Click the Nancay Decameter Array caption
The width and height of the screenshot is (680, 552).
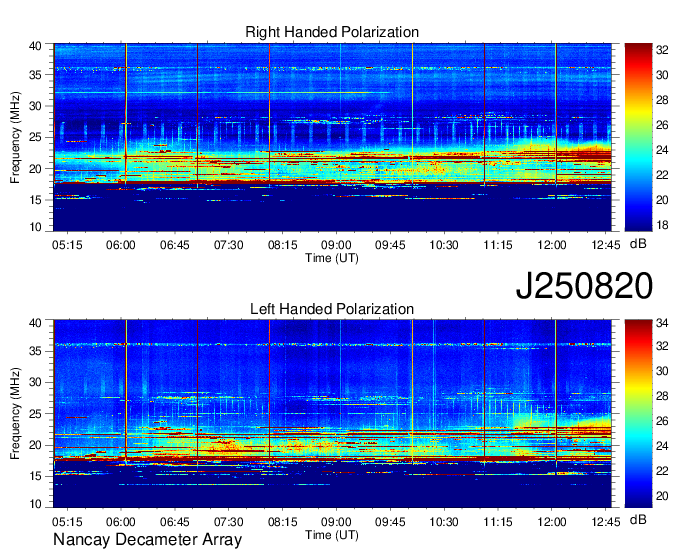pos(147,540)
